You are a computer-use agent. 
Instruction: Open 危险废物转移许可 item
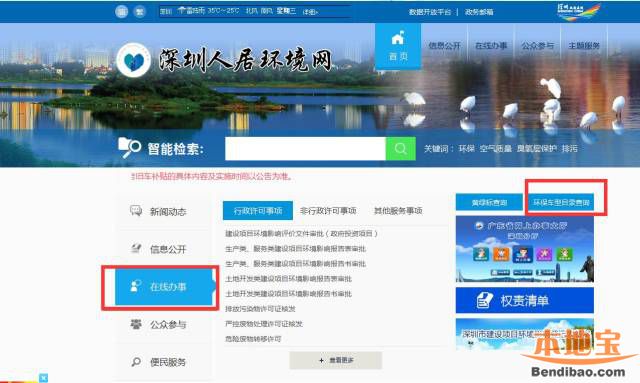pos(253,339)
